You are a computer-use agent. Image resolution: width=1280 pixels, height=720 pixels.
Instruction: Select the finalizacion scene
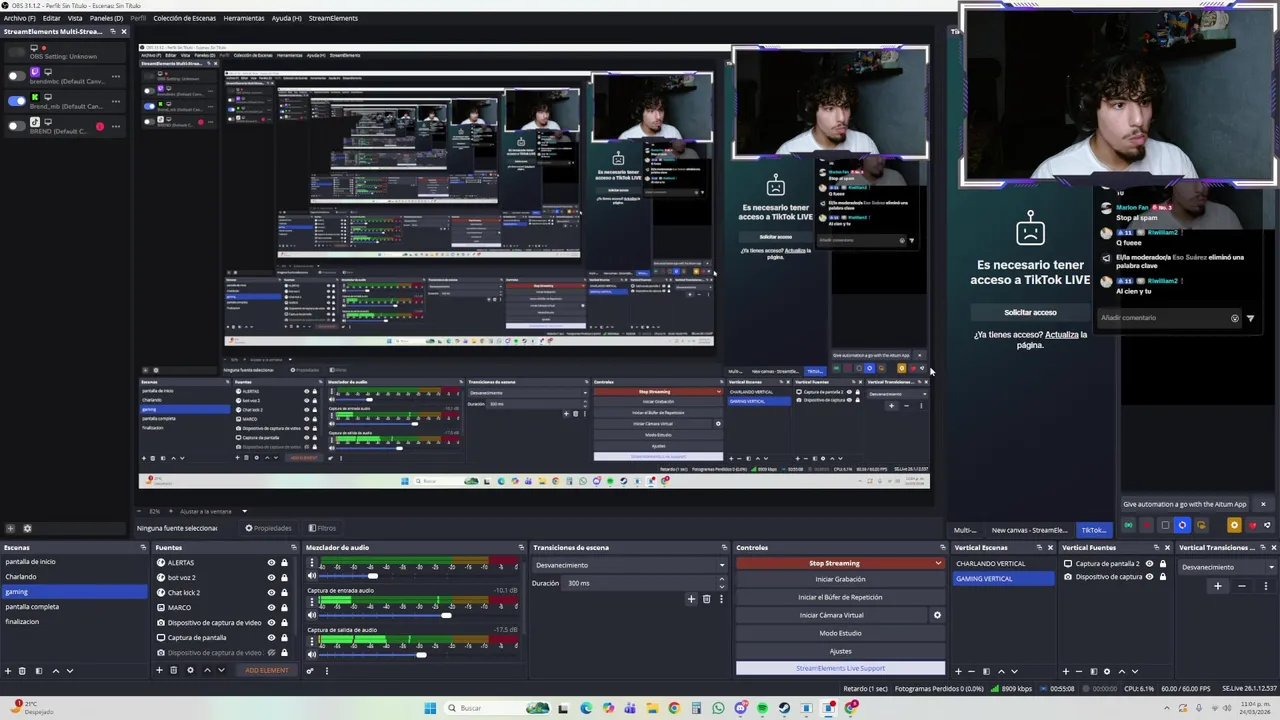click(x=73, y=622)
